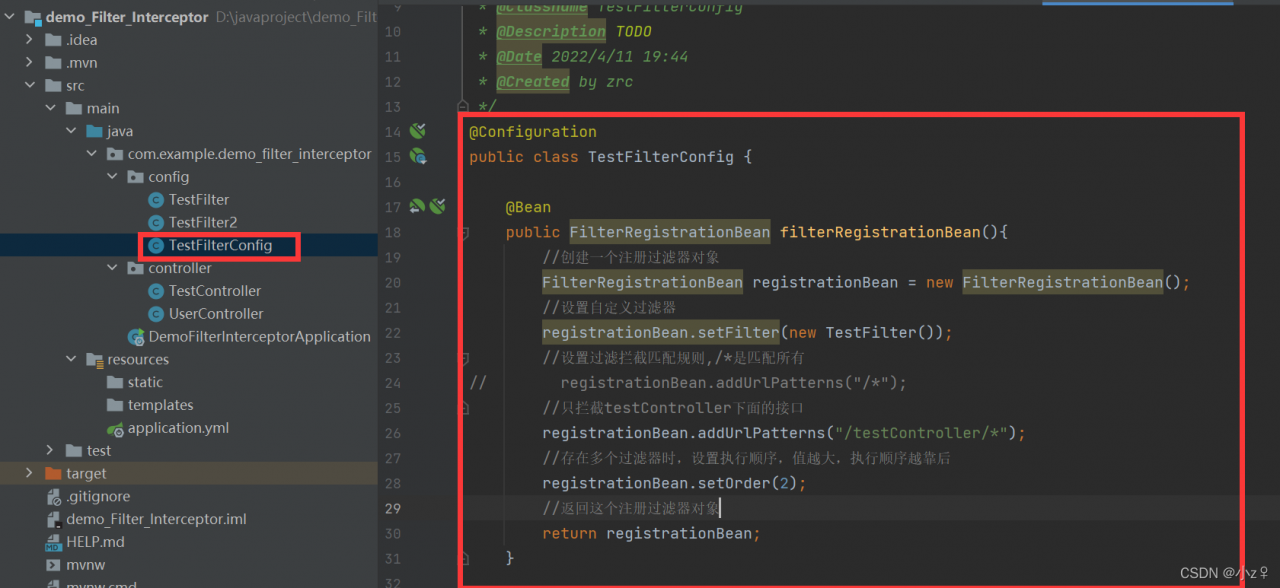Select the templates folder name
Image resolution: width=1280 pixels, height=588 pixels.
161,405
